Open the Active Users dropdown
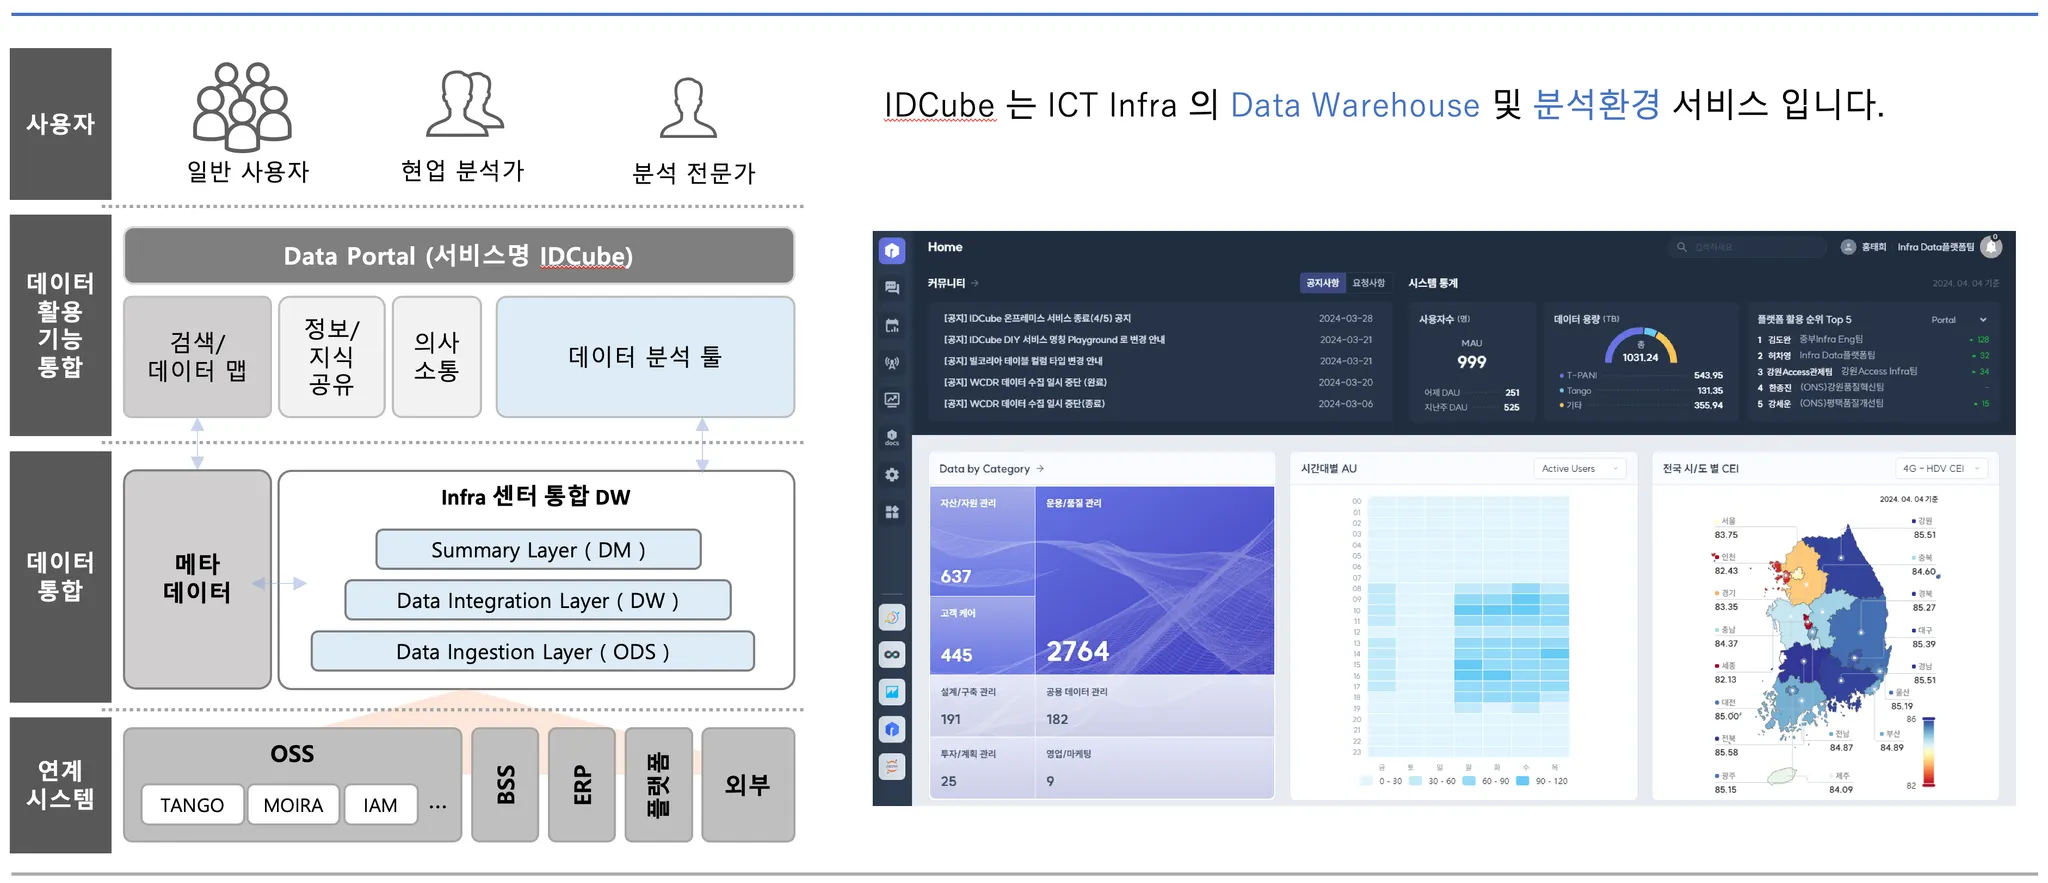The image size is (2048, 883). tap(1580, 468)
